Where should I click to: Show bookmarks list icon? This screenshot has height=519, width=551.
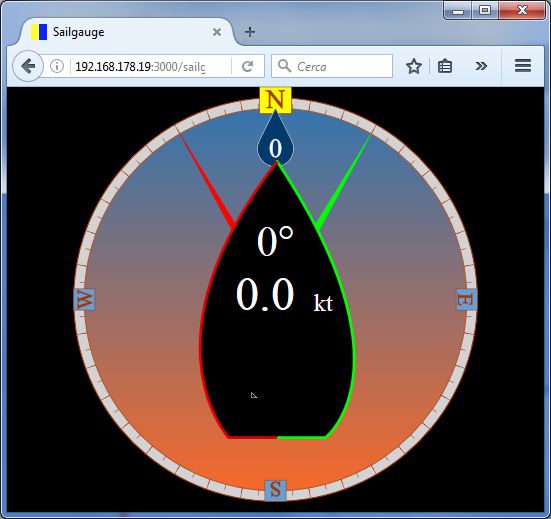click(x=445, y=66)
